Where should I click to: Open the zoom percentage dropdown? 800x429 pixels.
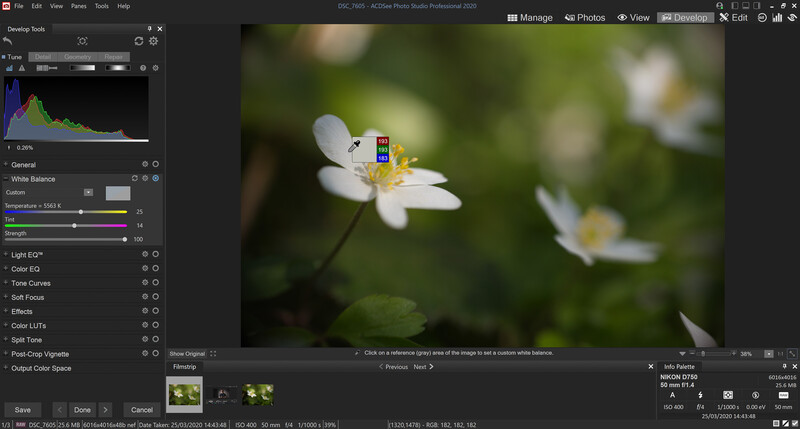pyautogui.click(x=768, y=354)
